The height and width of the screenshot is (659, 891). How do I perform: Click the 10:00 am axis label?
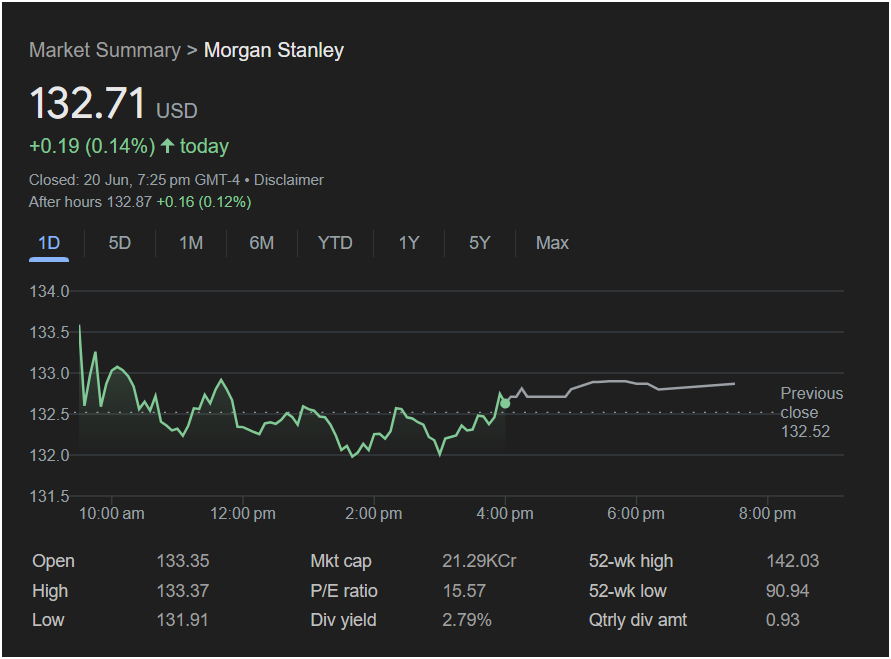point(111,514)
